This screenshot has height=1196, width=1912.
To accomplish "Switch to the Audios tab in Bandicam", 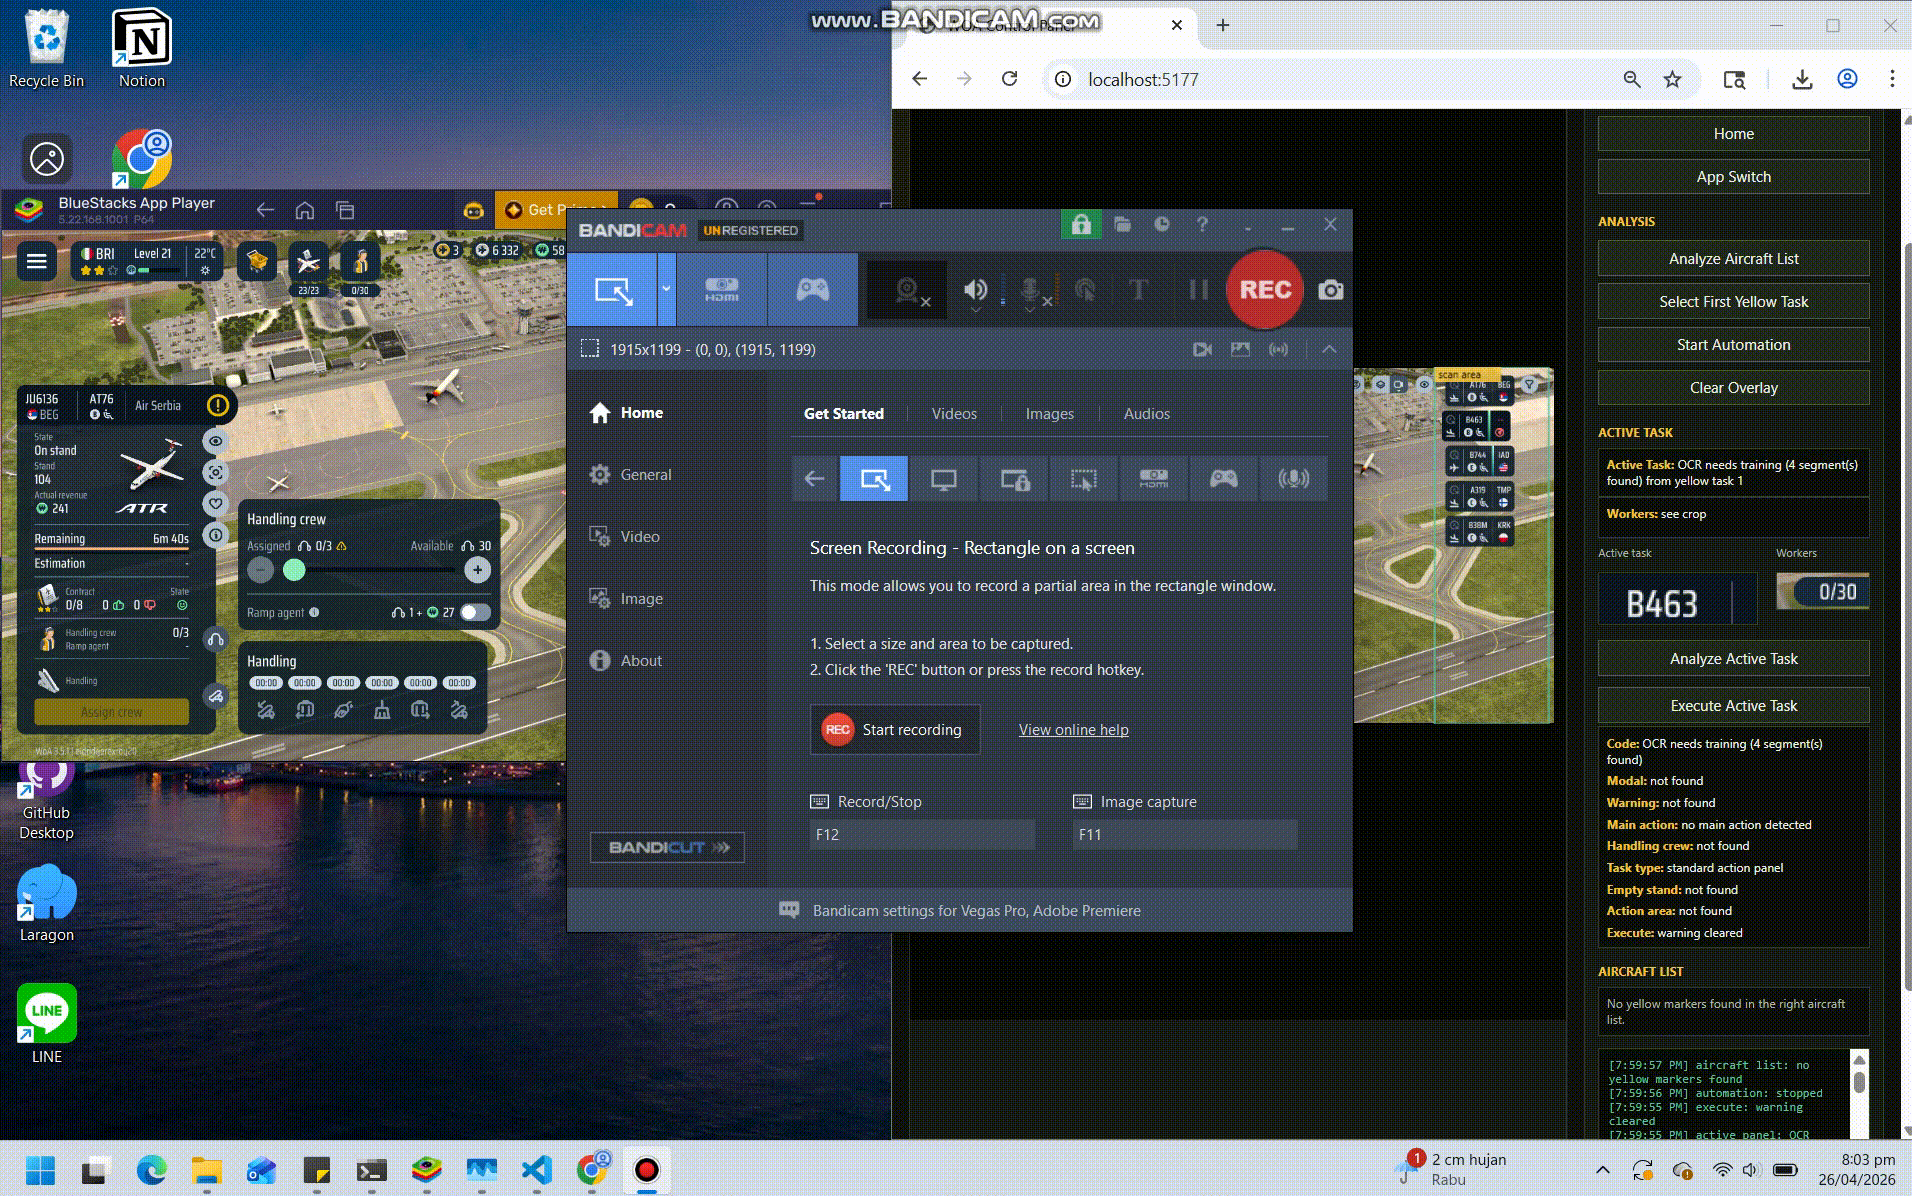I will point(1146,414).
